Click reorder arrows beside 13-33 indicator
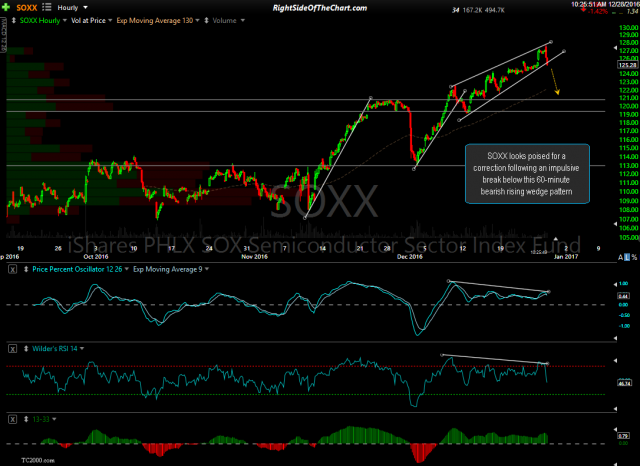640x466 pixels. tap(26, 419)
